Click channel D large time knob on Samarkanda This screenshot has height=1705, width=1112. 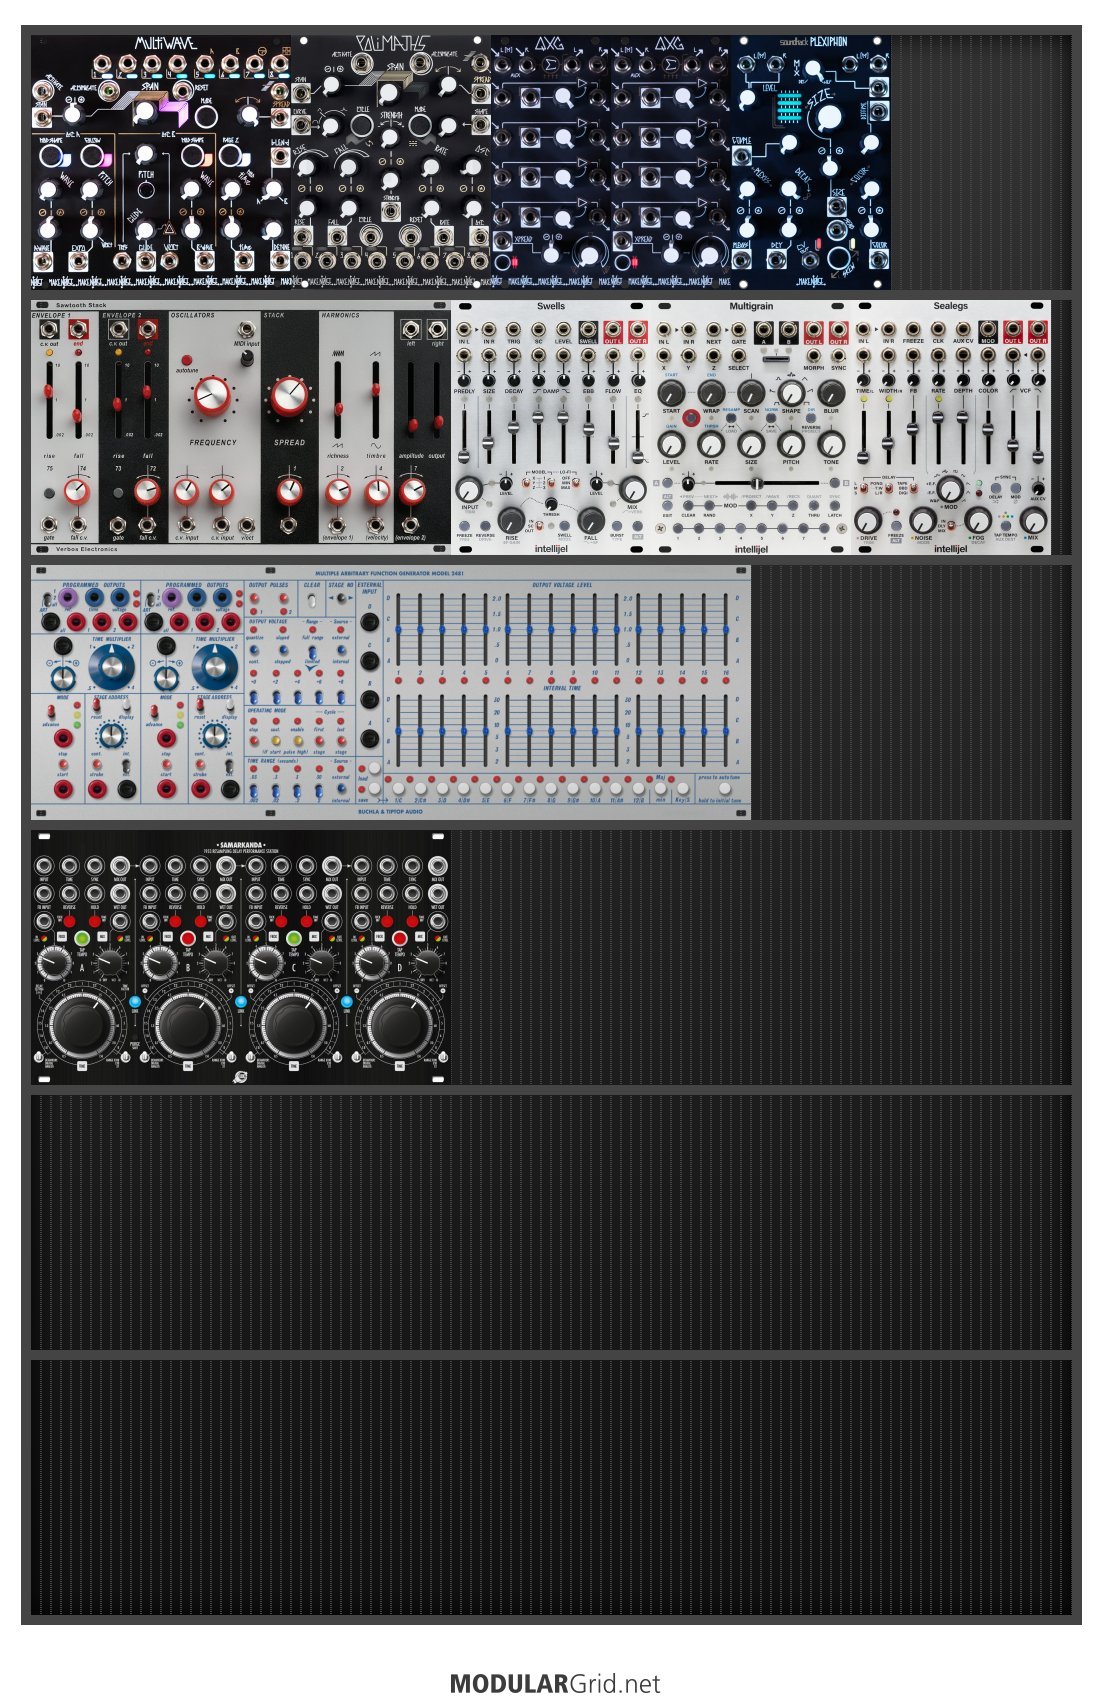coord(398,1023)
